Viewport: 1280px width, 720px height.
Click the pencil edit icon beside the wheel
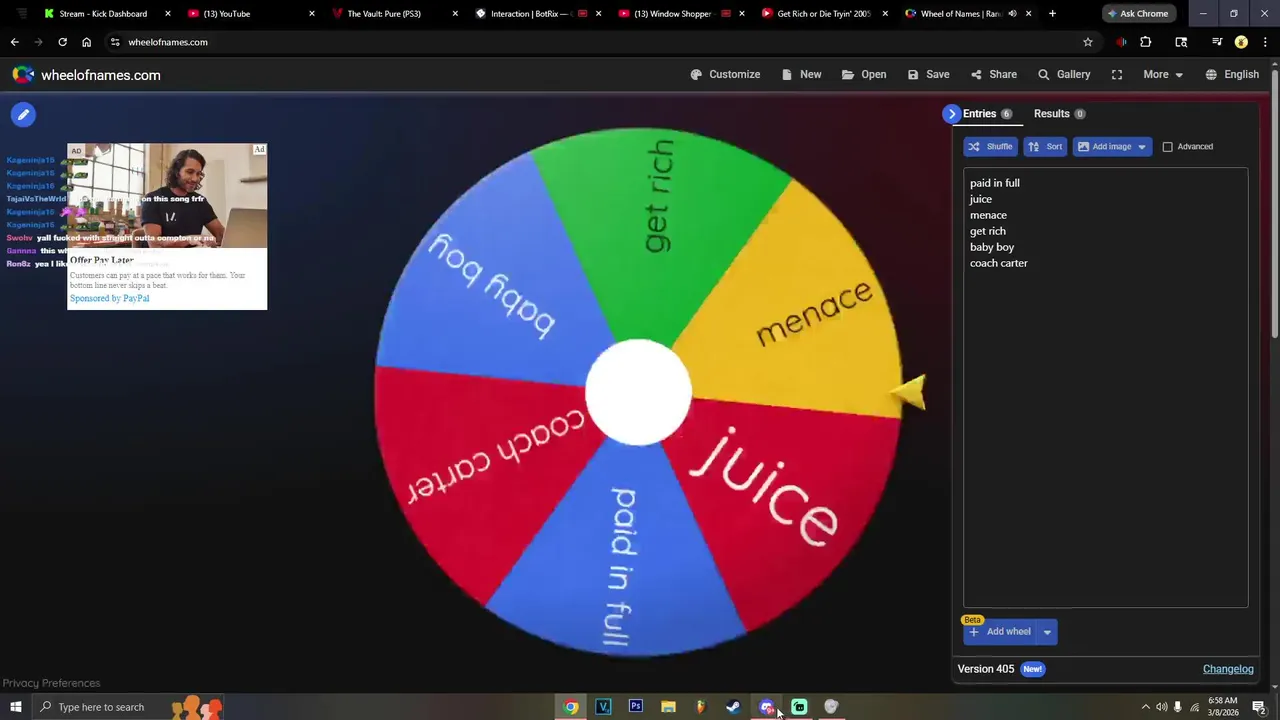tap(23, 114)
